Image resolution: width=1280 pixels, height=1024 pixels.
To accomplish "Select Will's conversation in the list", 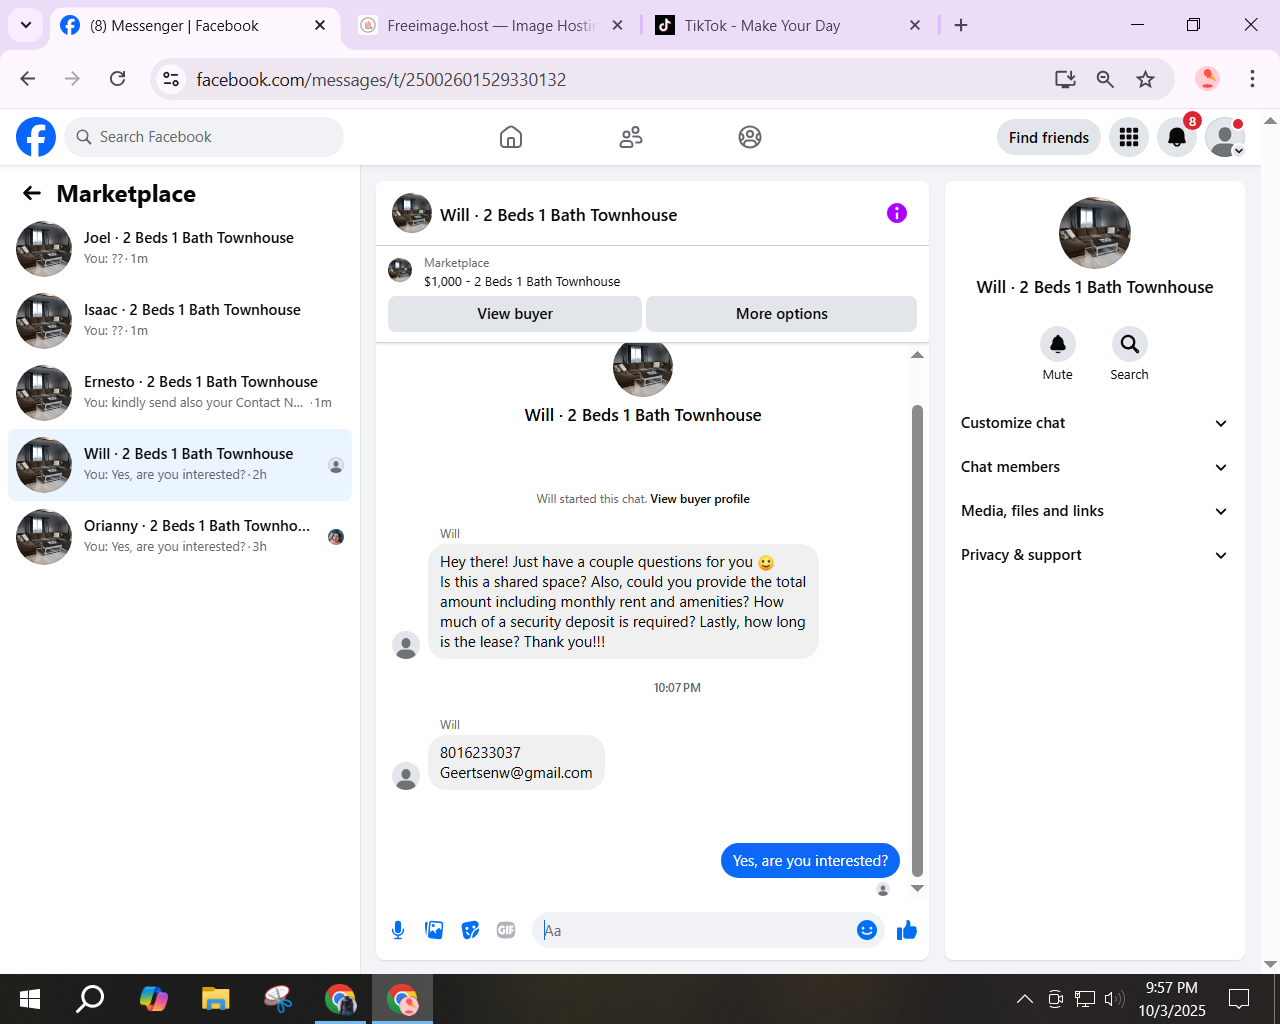I will click(x=180, y=465).
